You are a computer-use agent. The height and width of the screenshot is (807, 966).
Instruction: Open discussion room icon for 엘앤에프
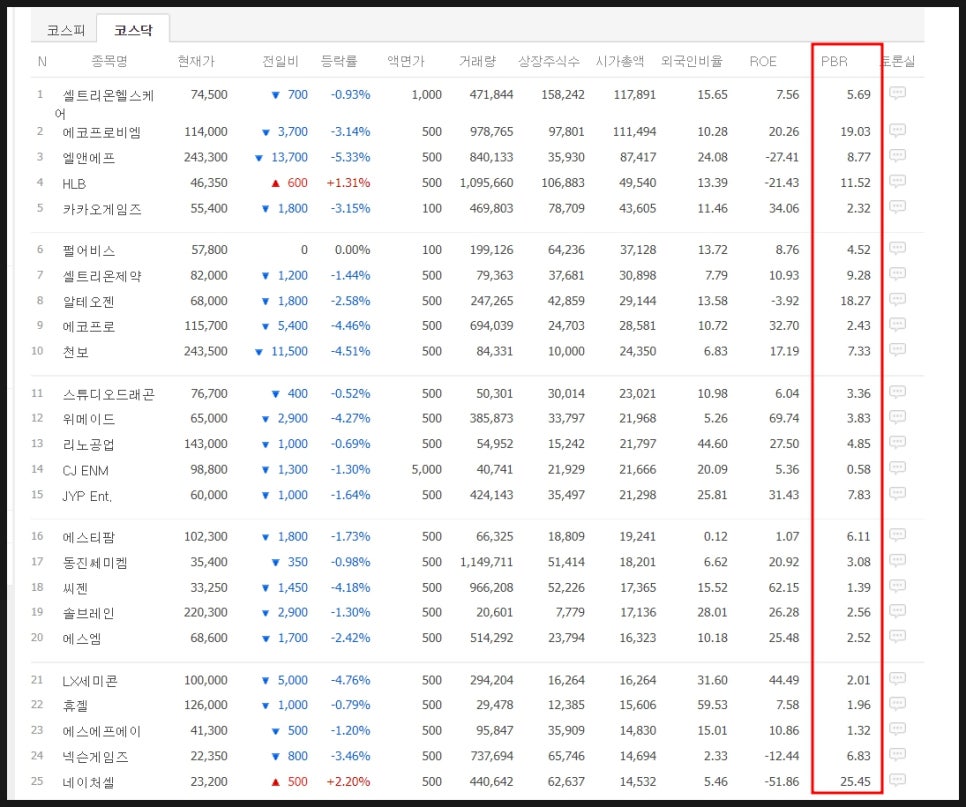tap(897, 156)
